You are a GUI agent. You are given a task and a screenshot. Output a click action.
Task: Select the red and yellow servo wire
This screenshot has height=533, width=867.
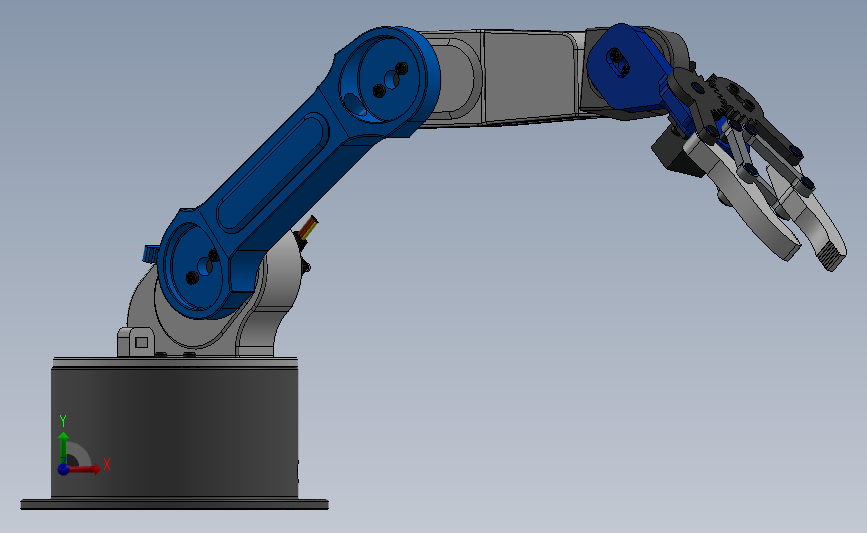click(x=309, y=227)
